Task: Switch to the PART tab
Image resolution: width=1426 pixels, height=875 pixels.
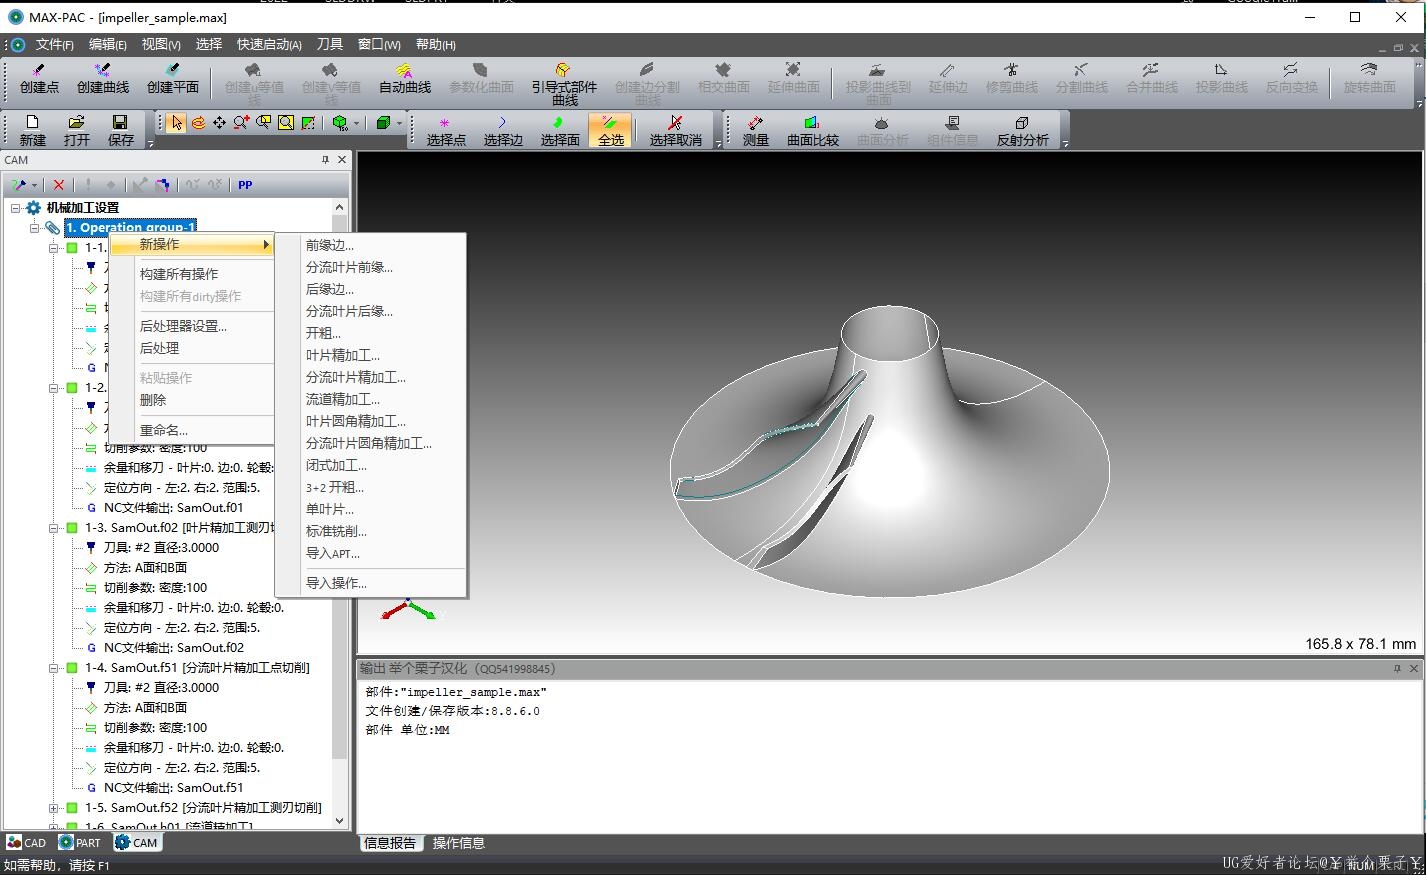Action: point(80,843)
